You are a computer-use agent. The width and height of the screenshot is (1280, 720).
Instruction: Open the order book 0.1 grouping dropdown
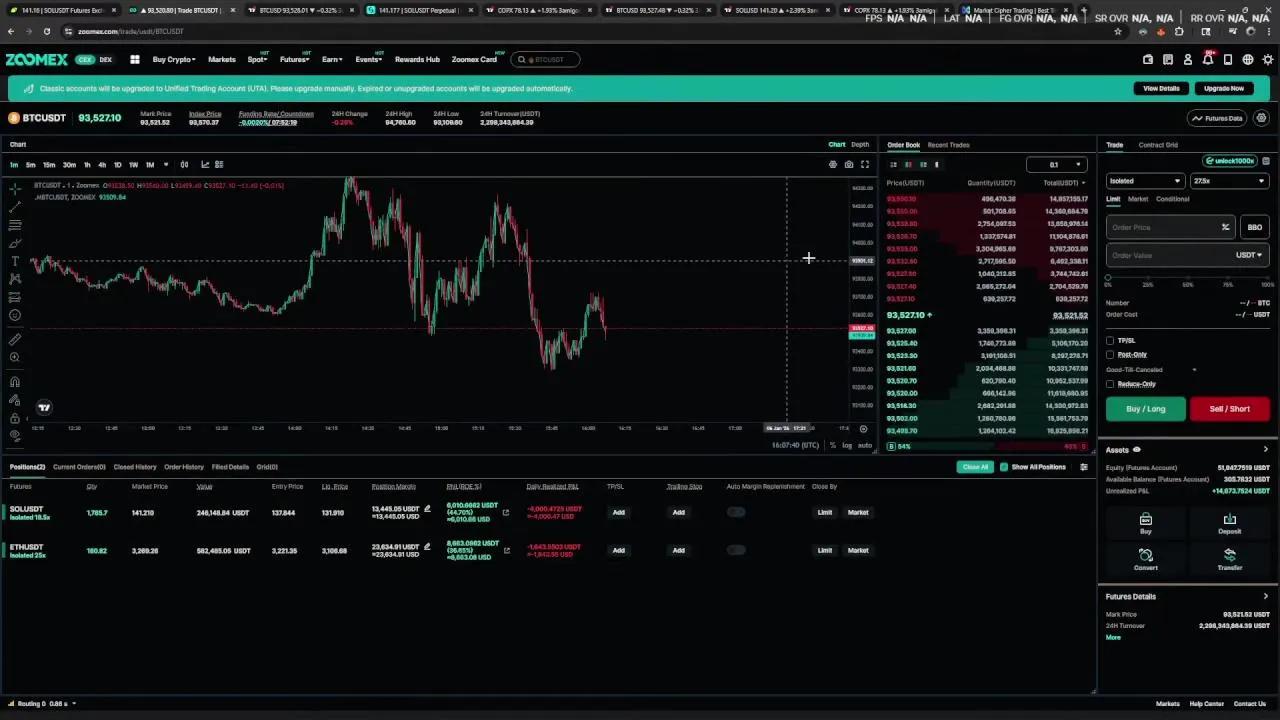click(1057, 165)
